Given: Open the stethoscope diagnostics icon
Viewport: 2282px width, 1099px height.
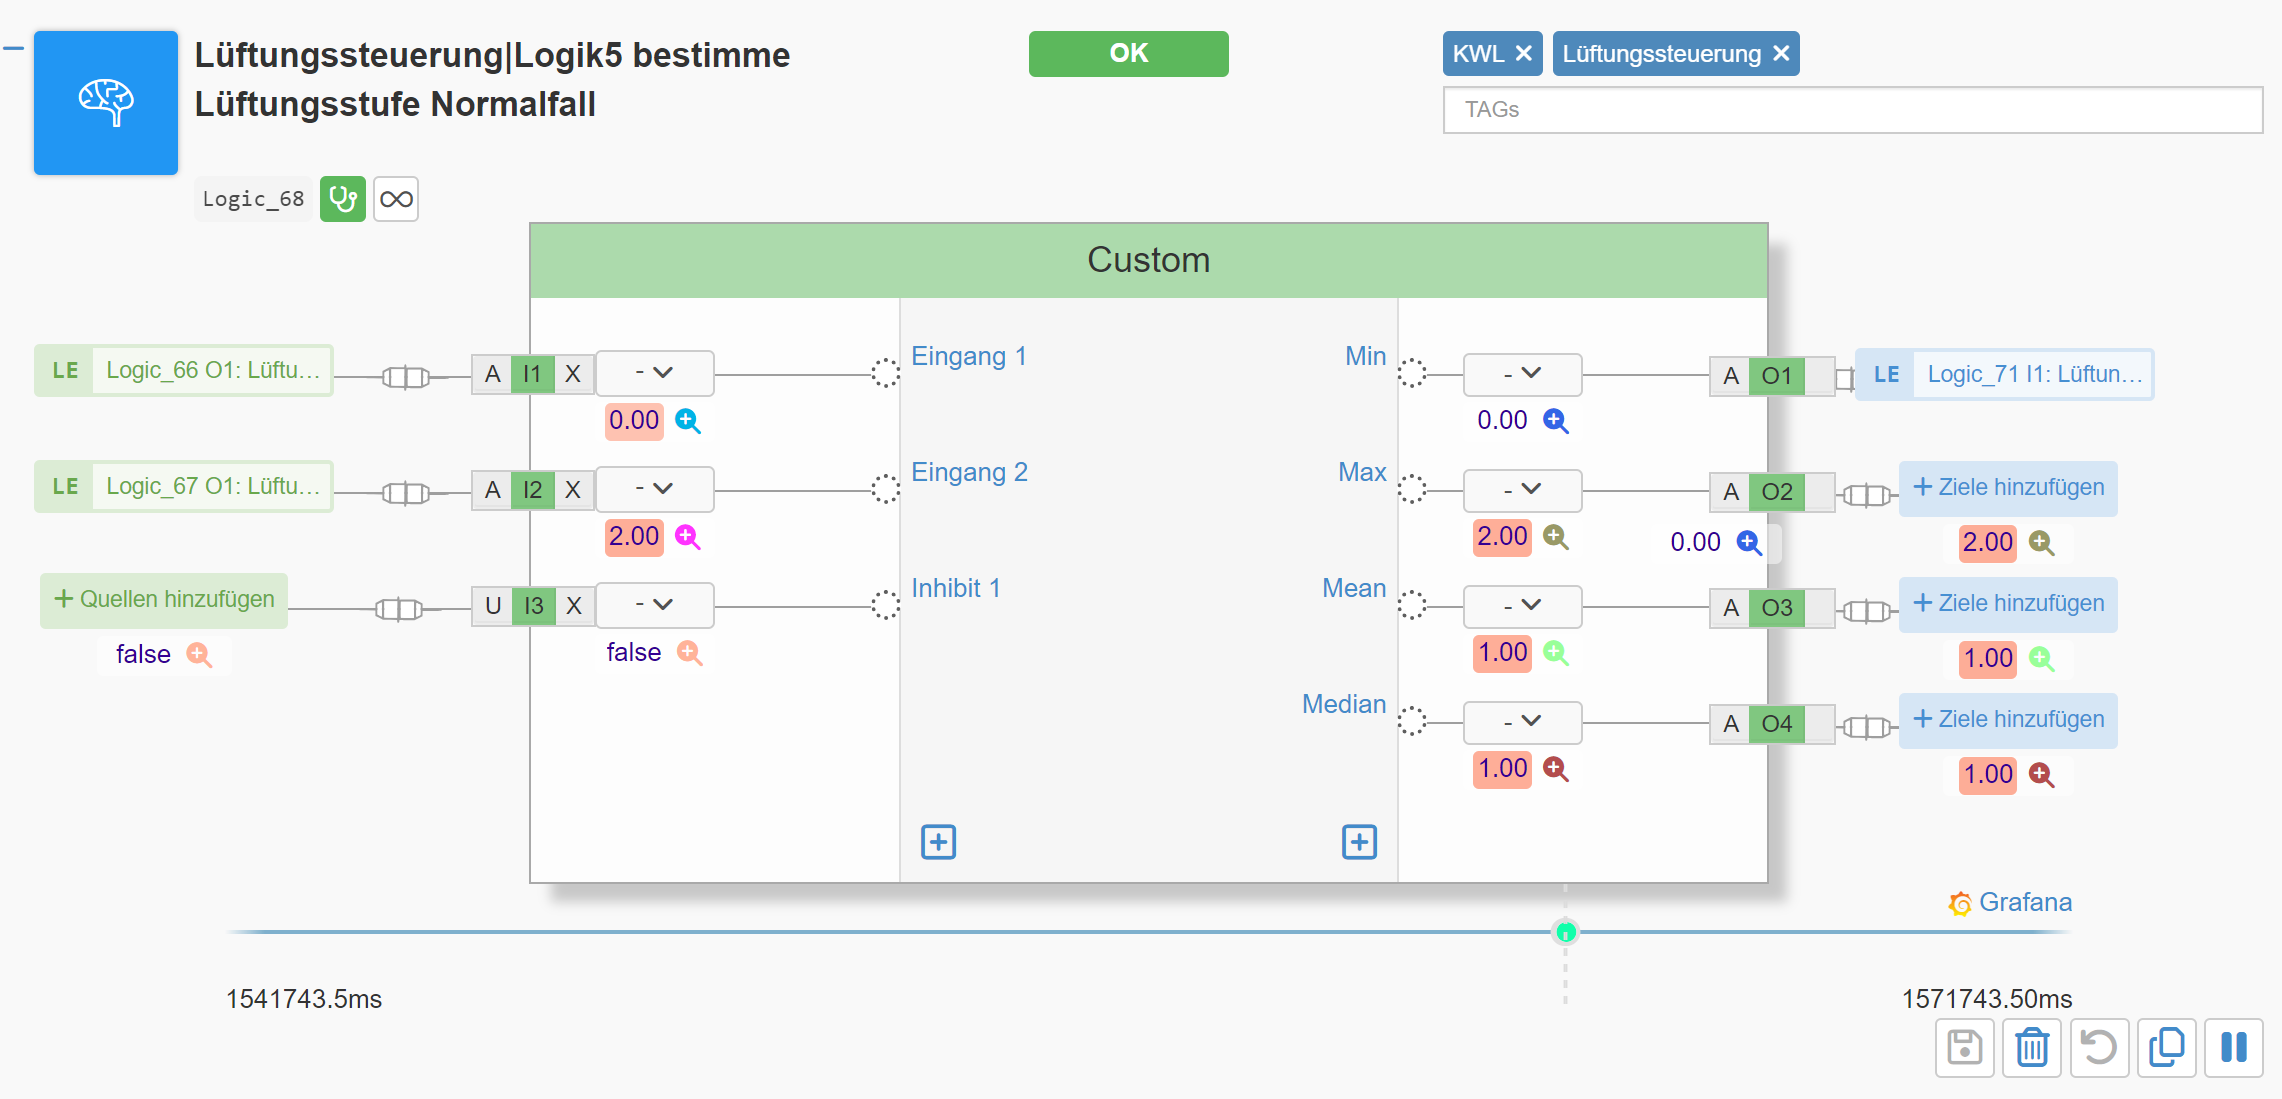Looking at the screenshot, I should click(x=343, y=199).
